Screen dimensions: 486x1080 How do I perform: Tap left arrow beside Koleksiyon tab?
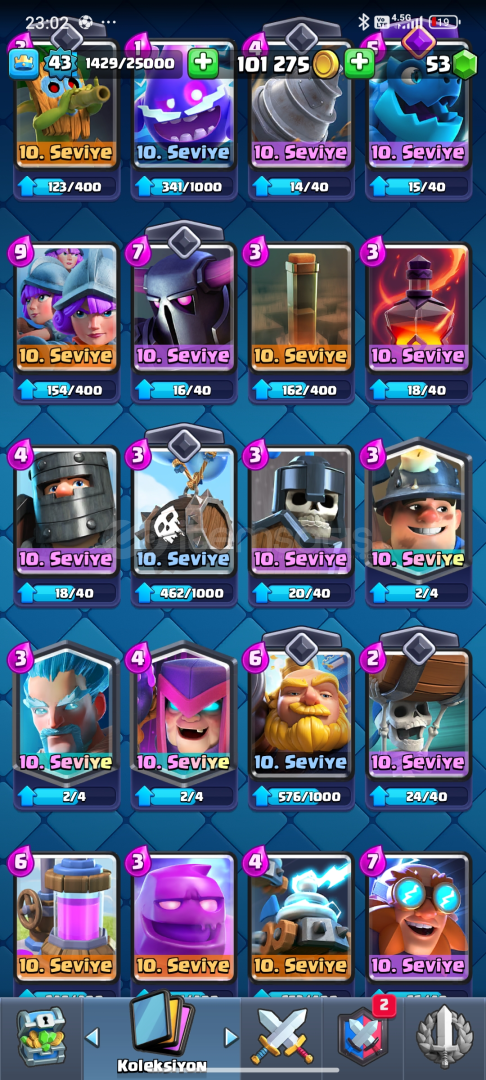92,1037
